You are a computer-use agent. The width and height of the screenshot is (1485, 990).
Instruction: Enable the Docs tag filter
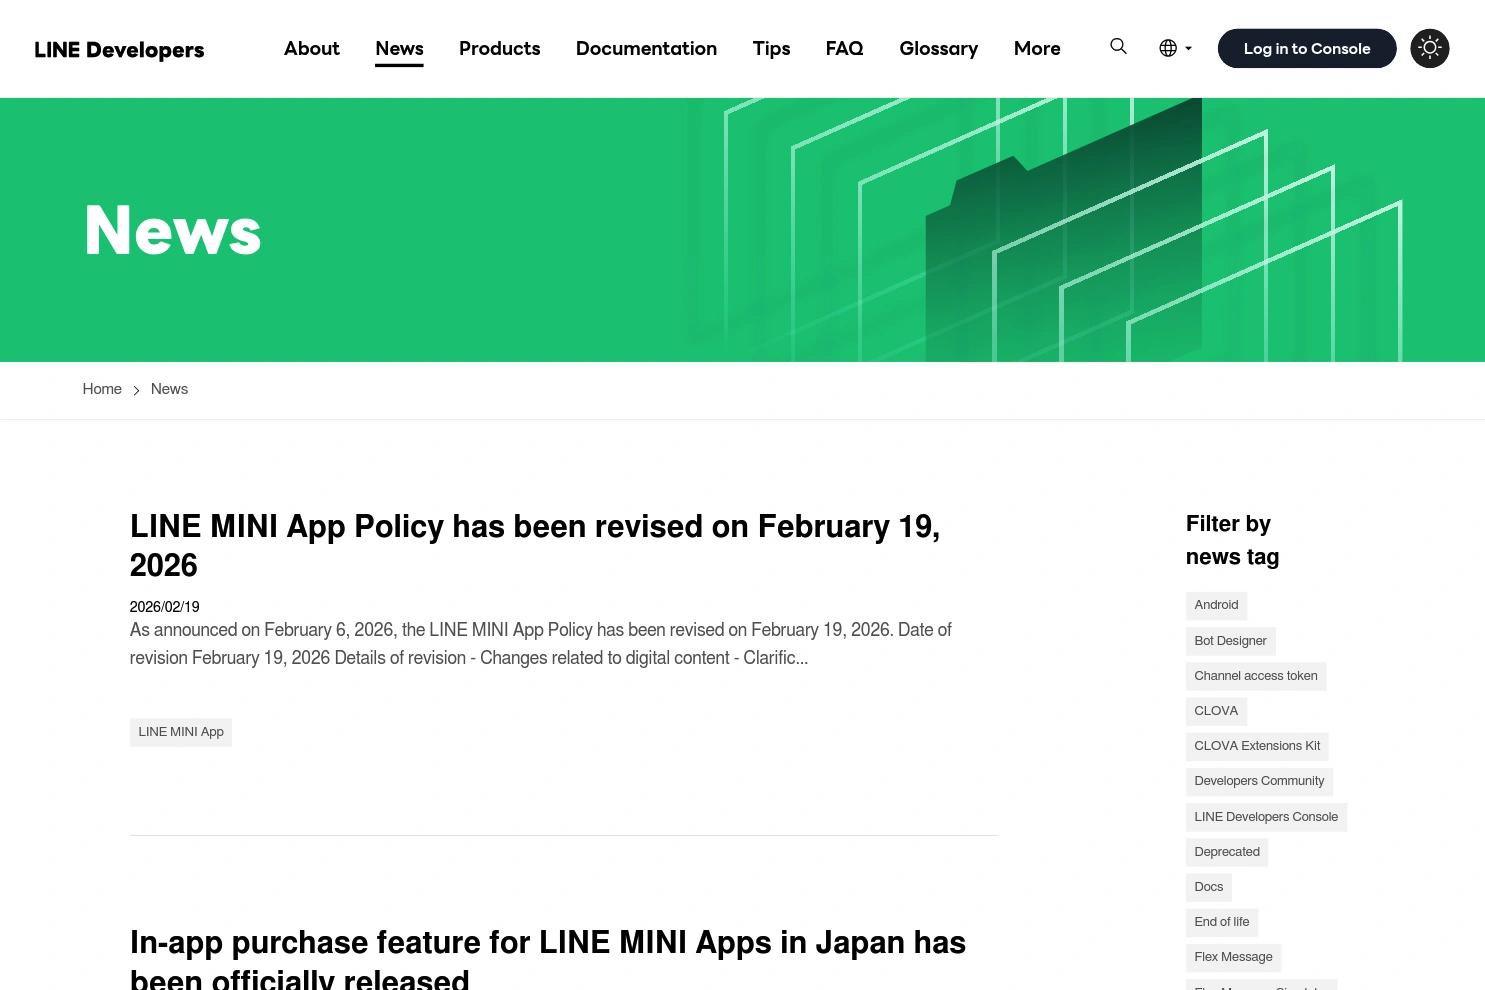coord(1208,887)
